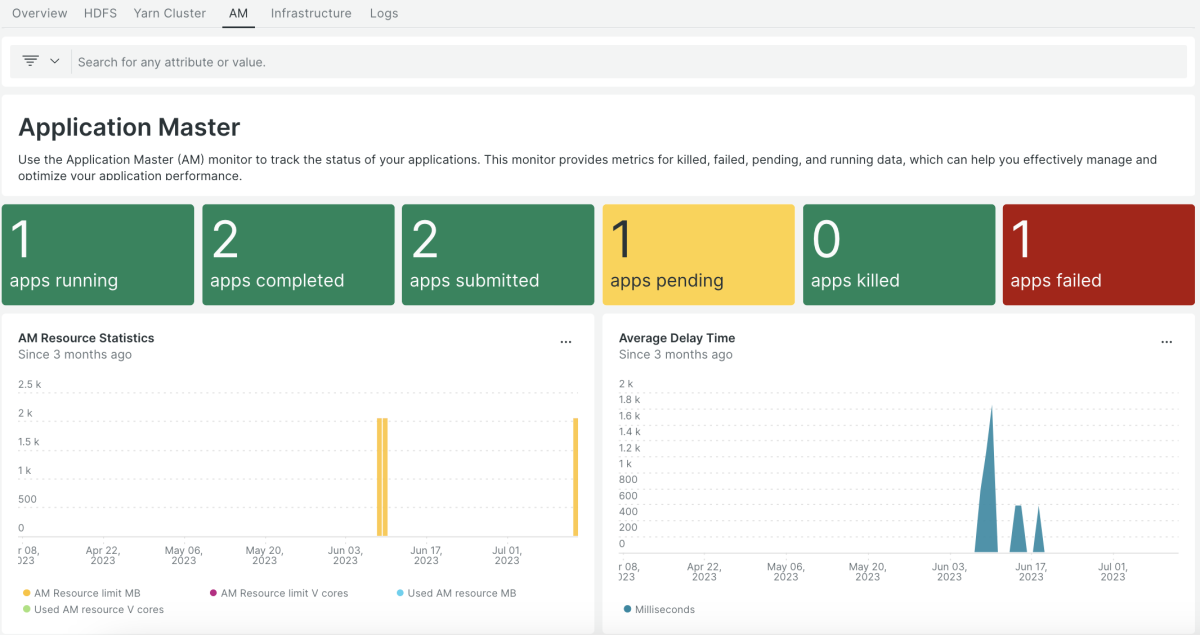
Task: Switch to the Overview tab
Action: pyautogui.click(x=40, y=13)
